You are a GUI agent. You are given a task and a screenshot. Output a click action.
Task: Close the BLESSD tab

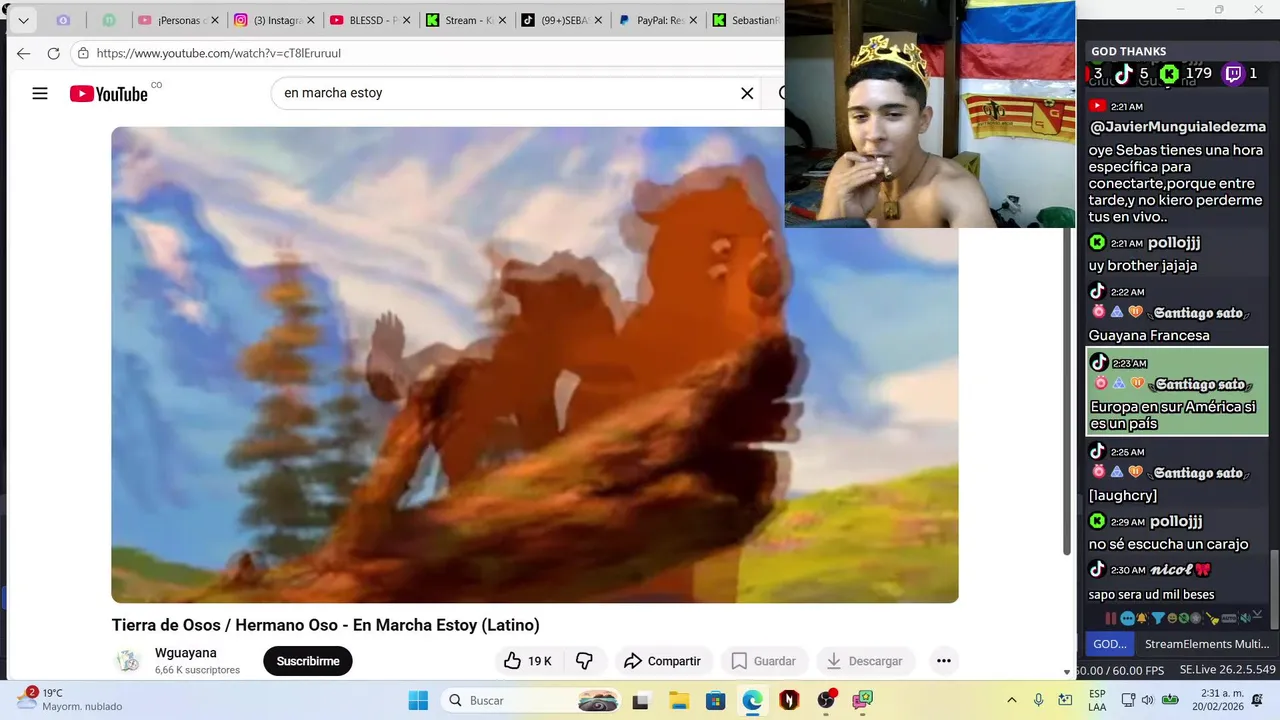pyautogui.click(x=407, y=20)
